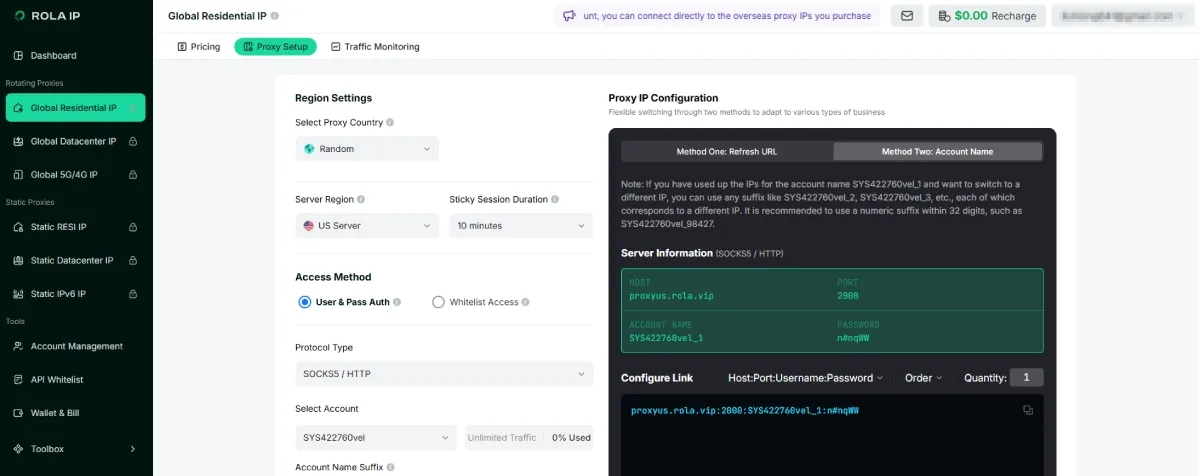
Task: Click the Unlimited Traffic usage bar
Action: 529,438
